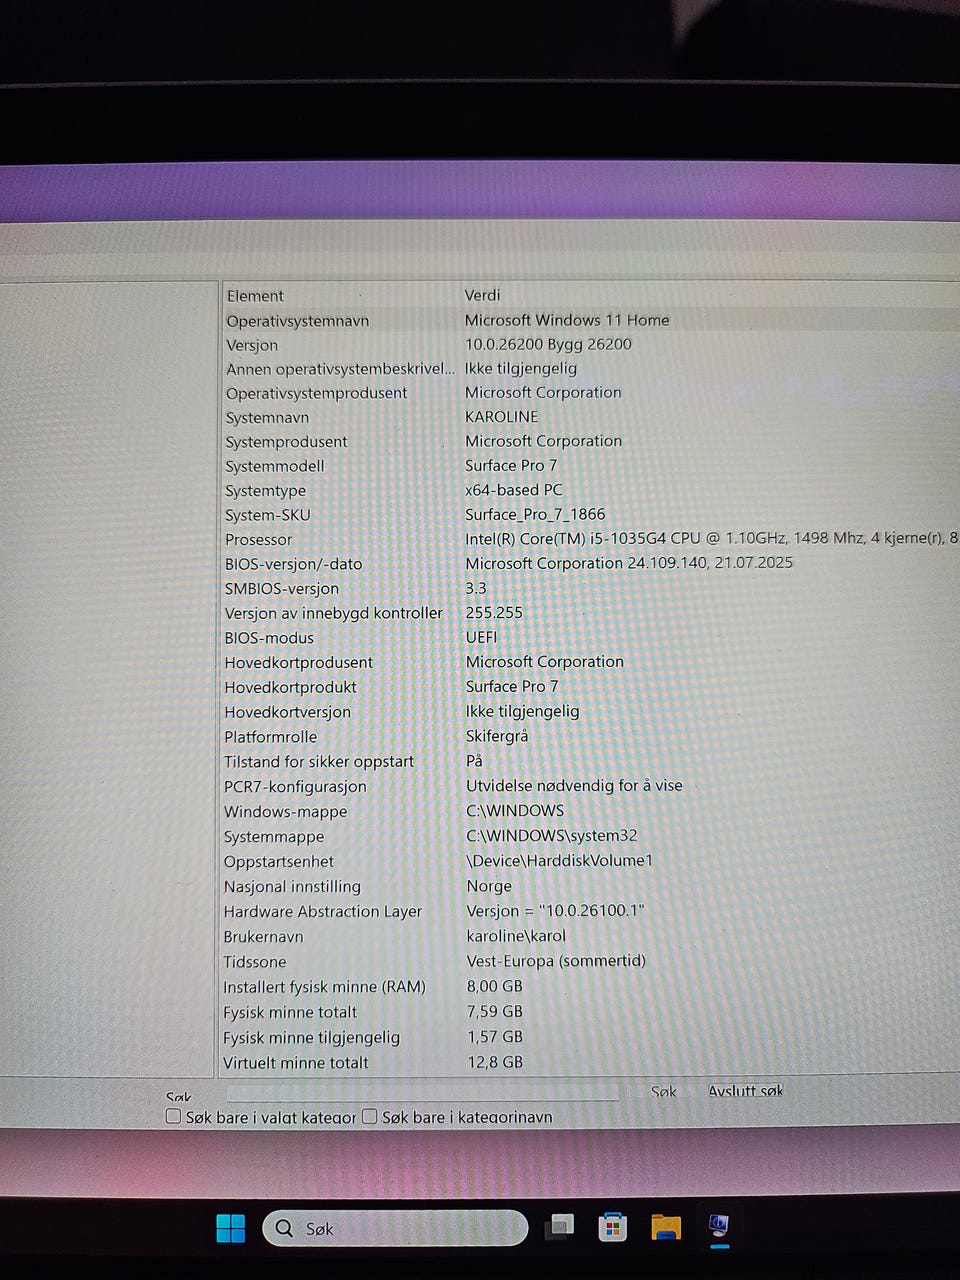Select the Brukernavn row
The height and width of the screenshot is (1280, 960).
coord(591,936)
